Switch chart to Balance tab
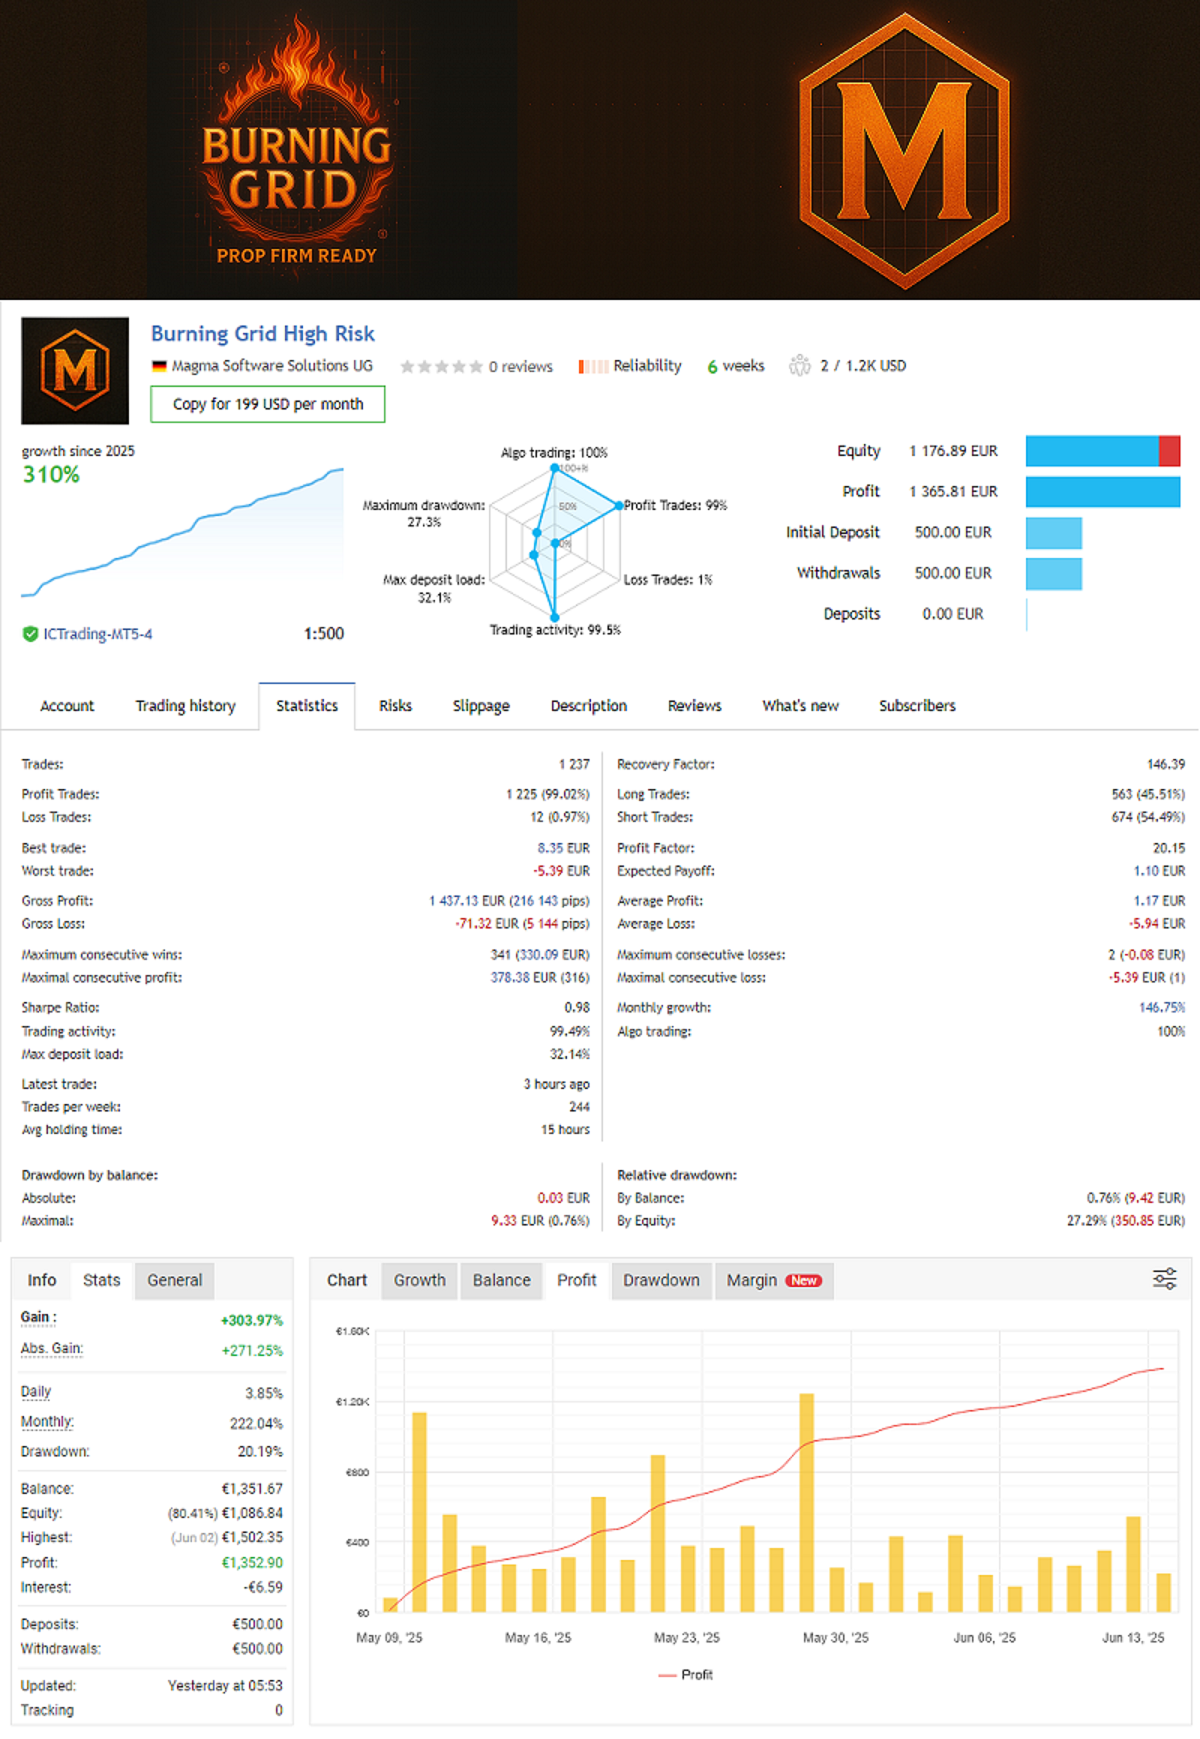 click(502, 1280)
